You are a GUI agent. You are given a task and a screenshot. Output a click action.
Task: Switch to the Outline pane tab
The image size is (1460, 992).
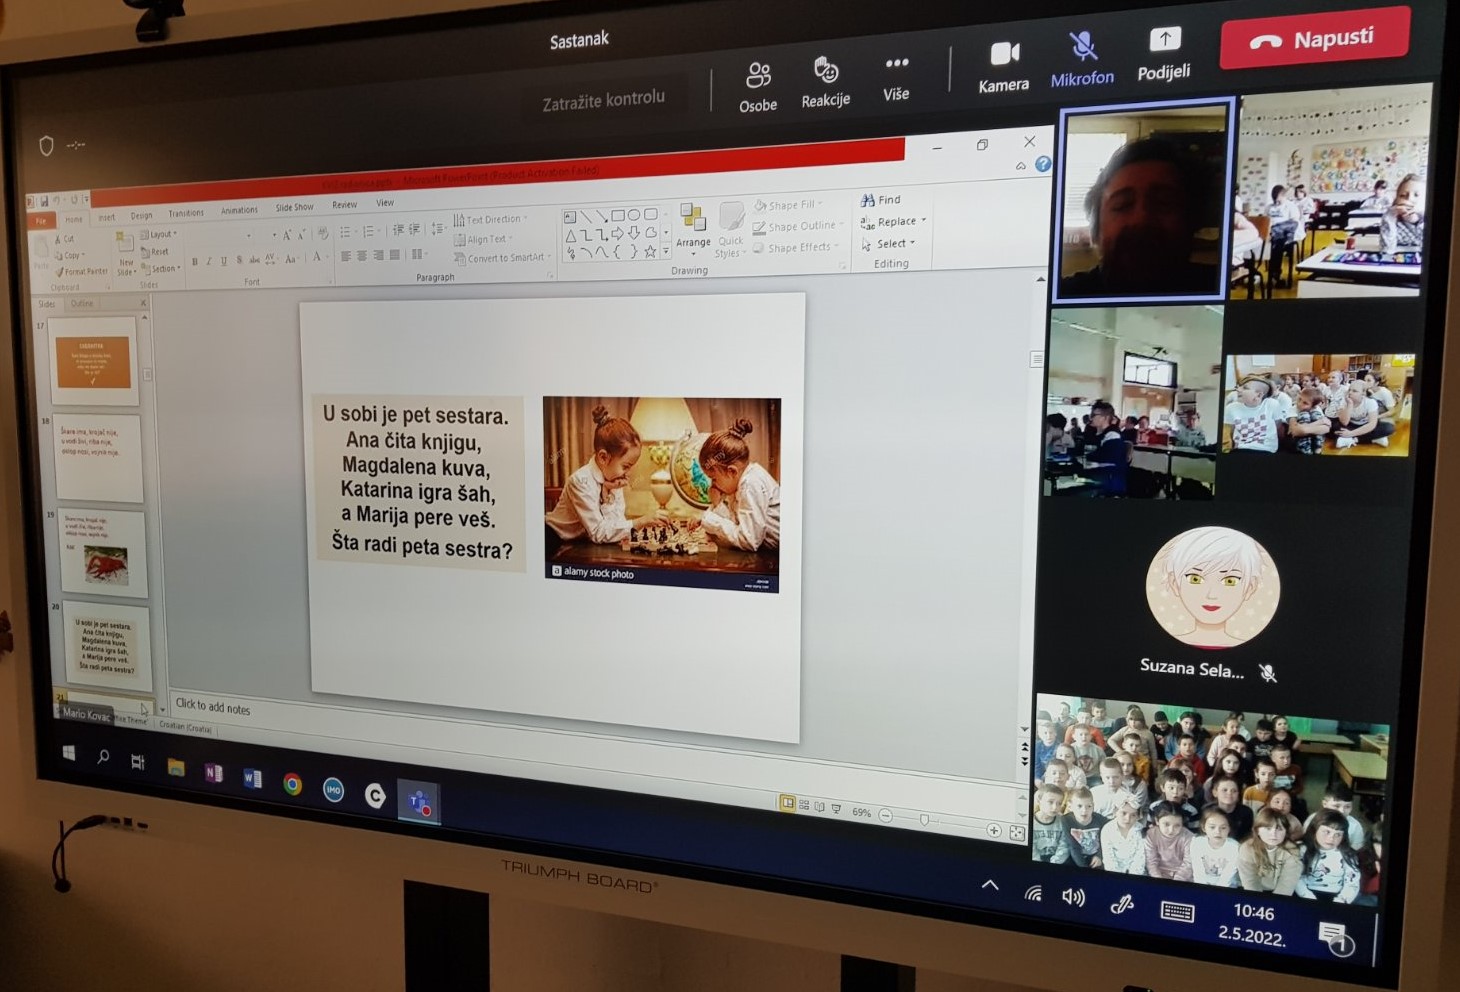pos(82,303)
